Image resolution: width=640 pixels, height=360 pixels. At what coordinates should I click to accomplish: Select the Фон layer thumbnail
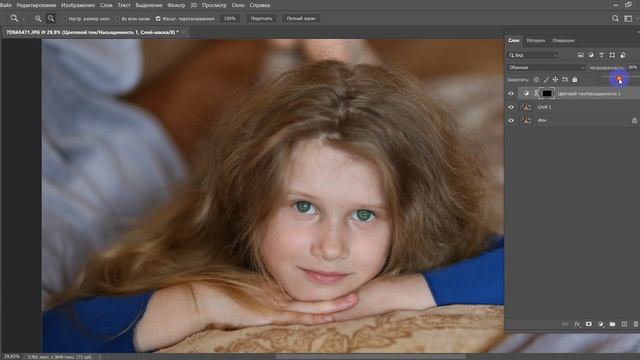pos(526,120)
